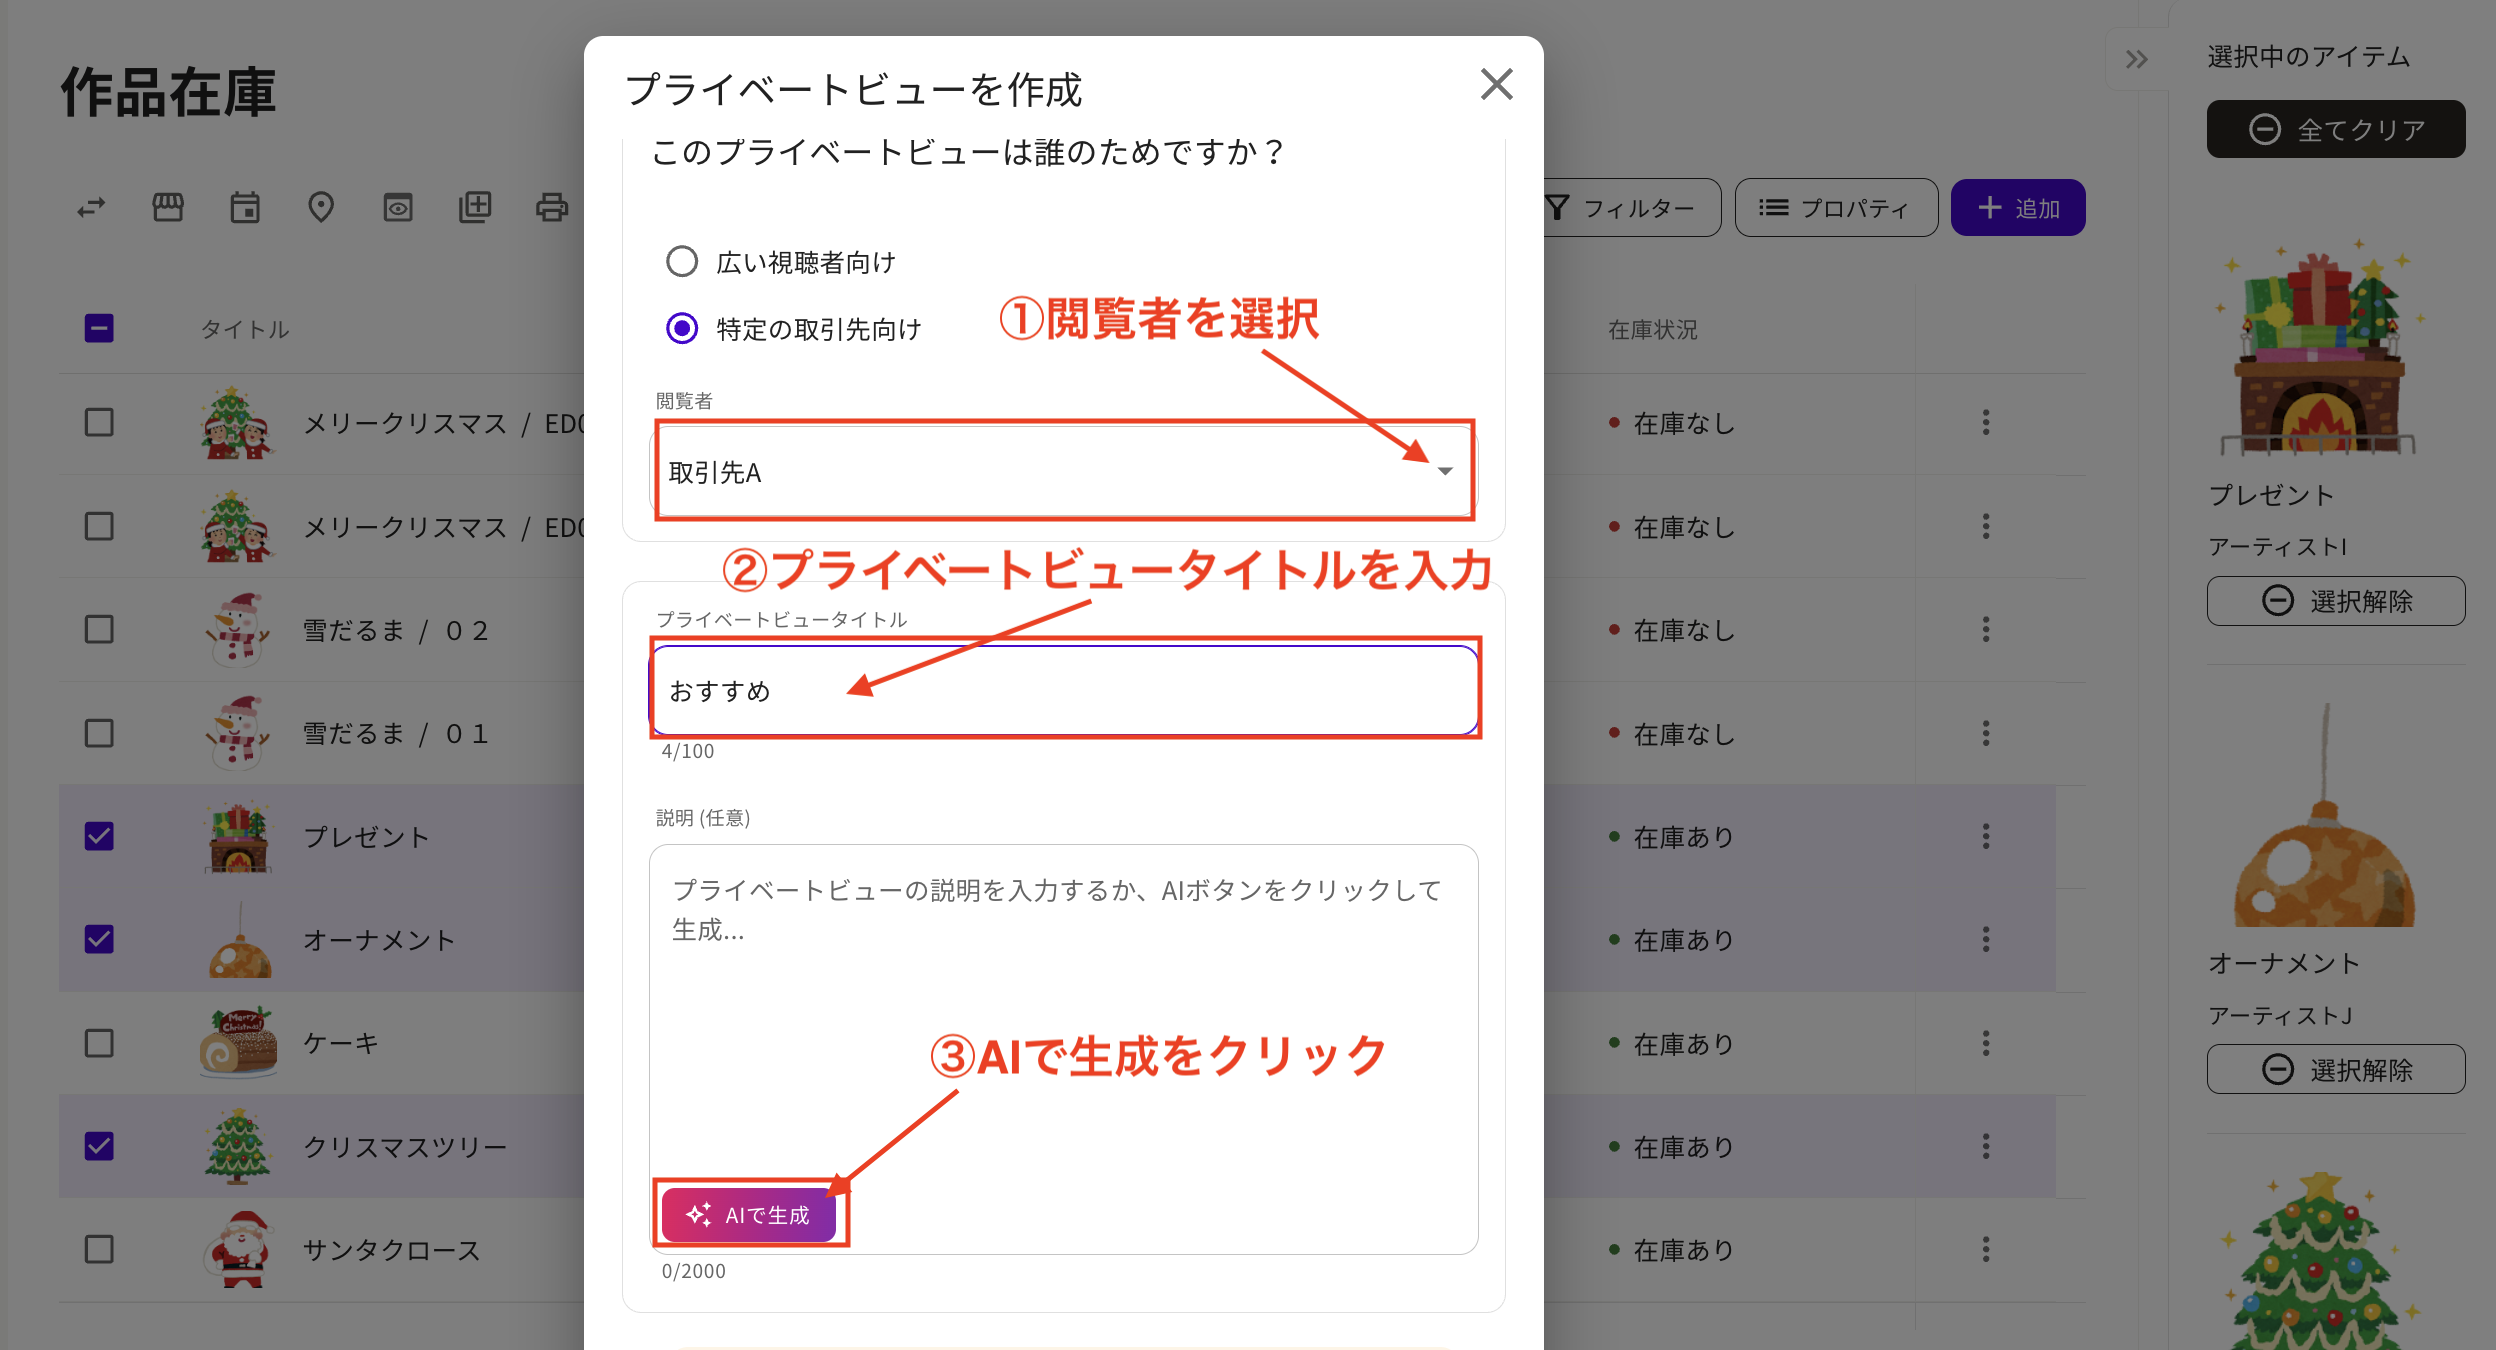Uncheck the オーナメント row checkbox
The image size is (2496, 1350).
click(x=99, y=939)
